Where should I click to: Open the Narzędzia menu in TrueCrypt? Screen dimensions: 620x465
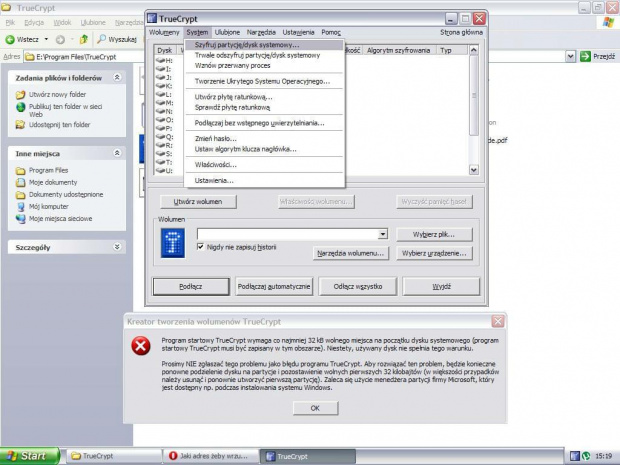pos(261,32)
